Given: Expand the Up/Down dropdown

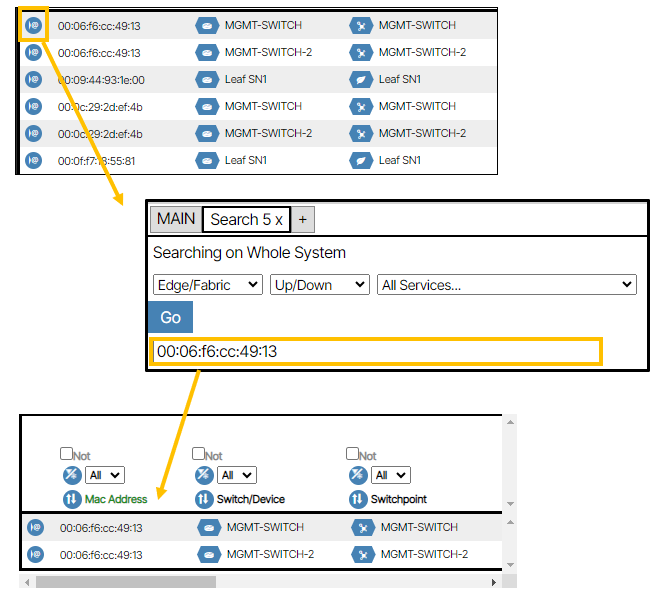Looking at the screenshot, I should (x=320, y=285).
